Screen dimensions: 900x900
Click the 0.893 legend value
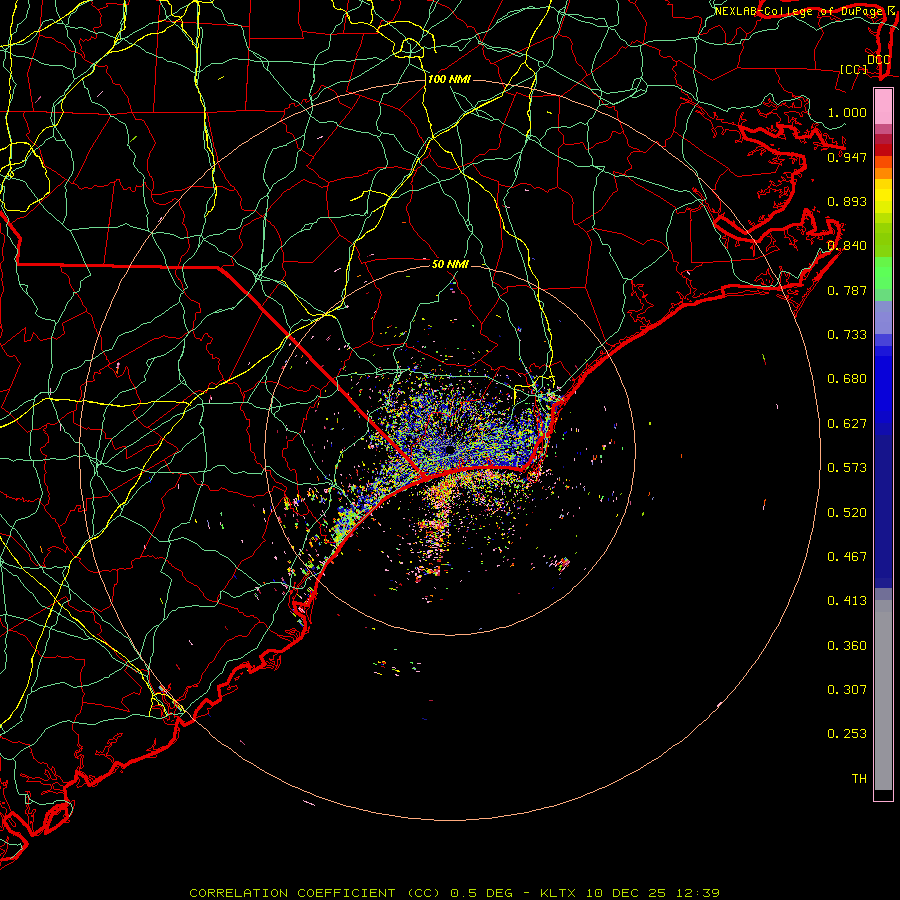pyautogui.click(x=847, y=201)
